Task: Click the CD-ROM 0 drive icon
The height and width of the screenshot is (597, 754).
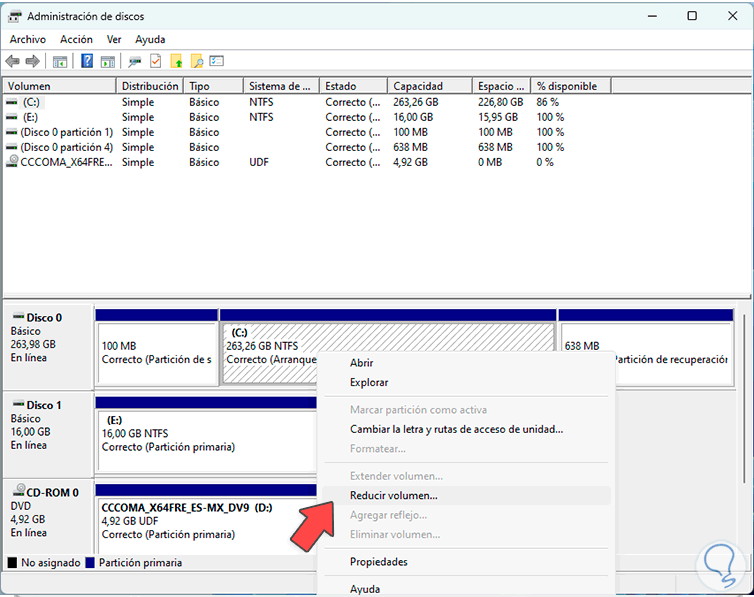Action: [19, 490]
